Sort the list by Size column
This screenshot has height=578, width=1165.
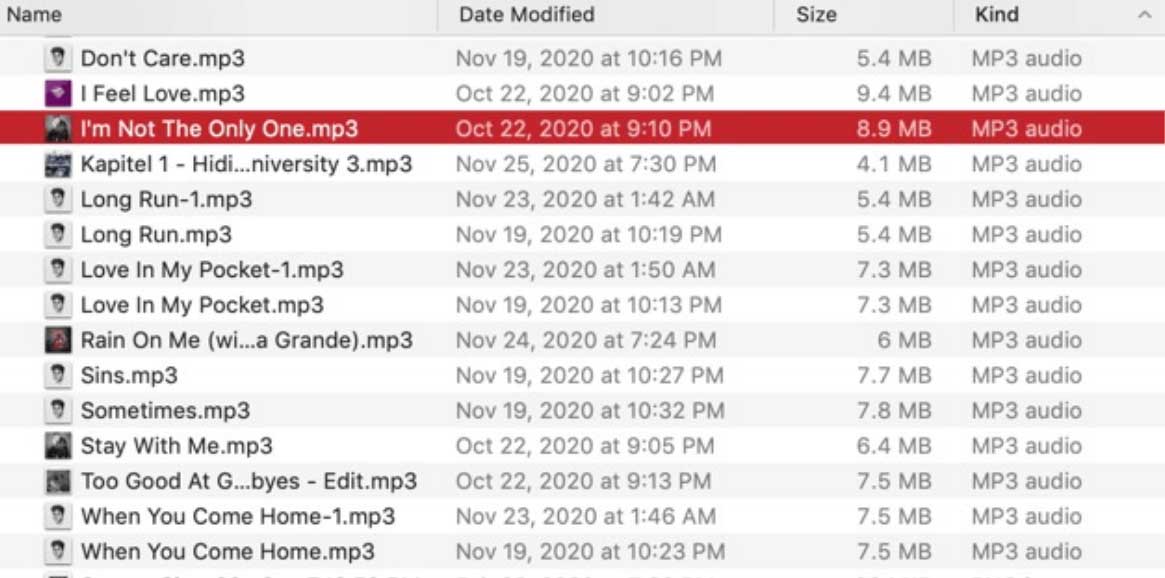(816, 15)
